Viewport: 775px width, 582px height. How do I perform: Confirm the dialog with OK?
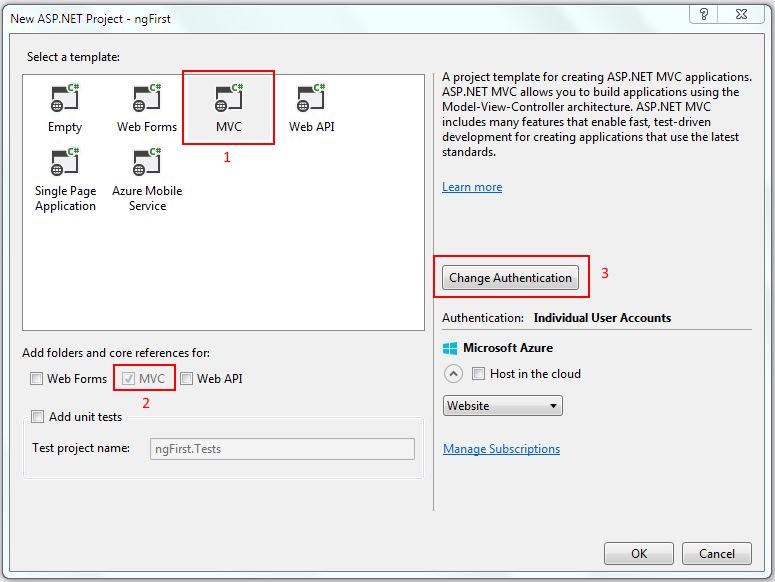coord(639,553)
